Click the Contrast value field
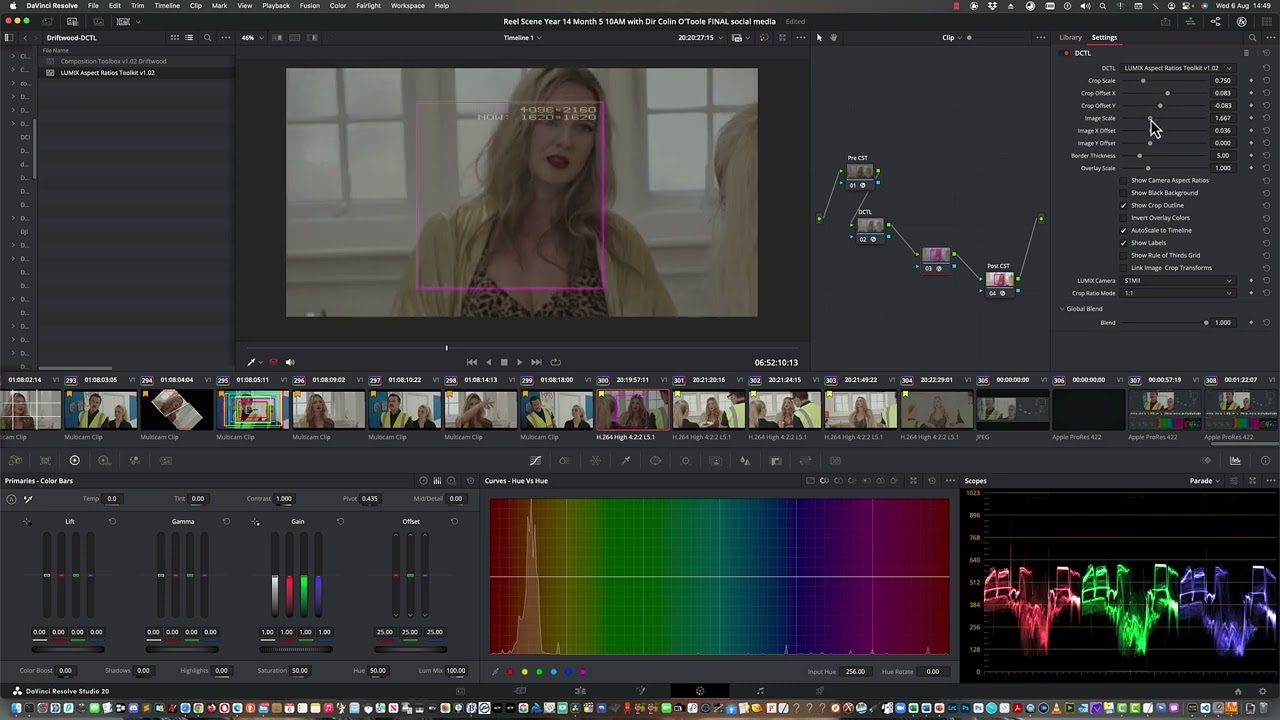Screen dimensions: 1280x720 coord(284,499)
